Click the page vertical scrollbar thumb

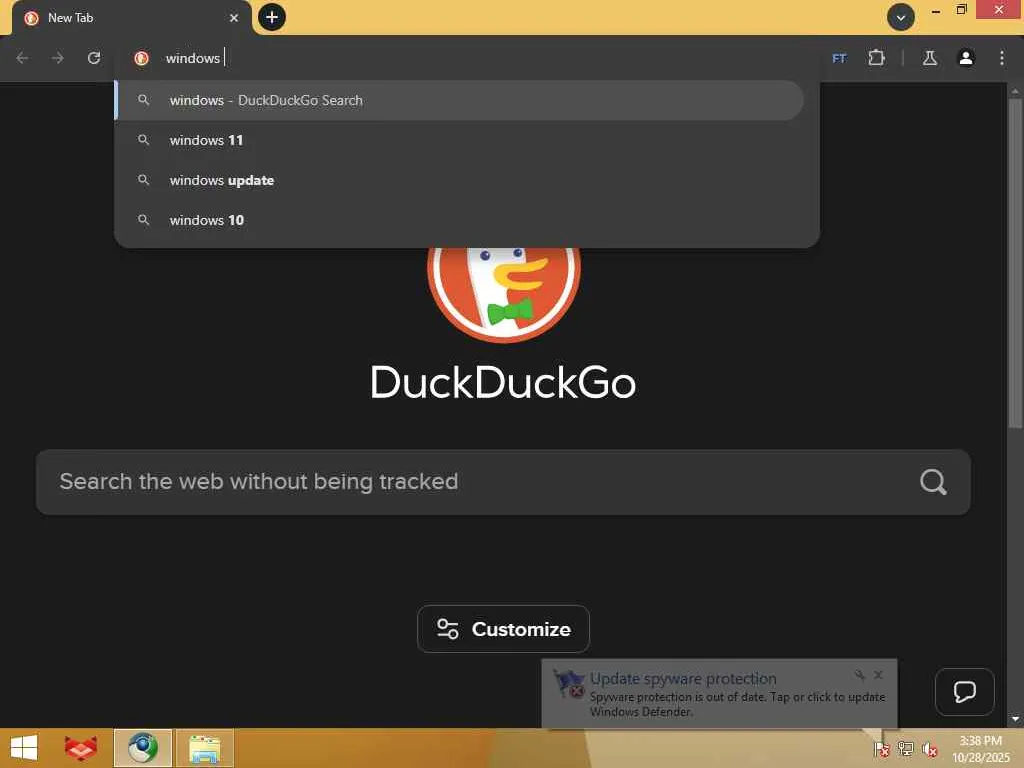coord(1015,263)
